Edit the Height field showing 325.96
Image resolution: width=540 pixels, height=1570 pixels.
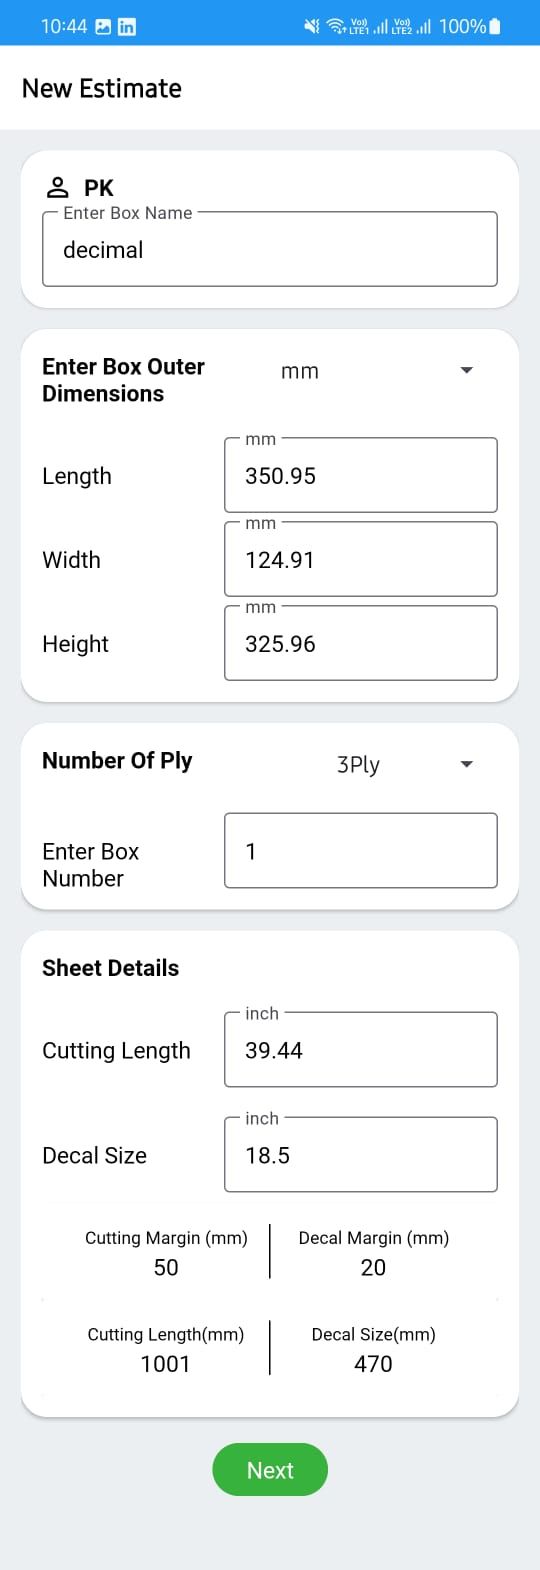pyautogui.click(x=361, y=643)
